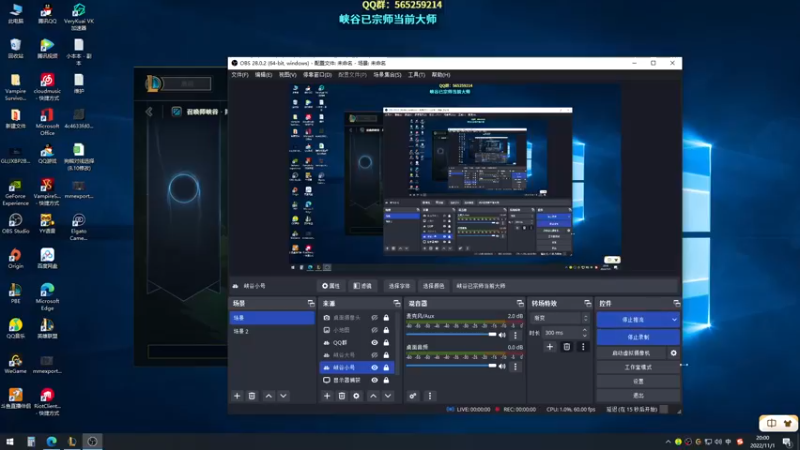This screenshot has height=450, width=800.
Task: Open the transition properties three-dot menu
Action: [583, 347]
